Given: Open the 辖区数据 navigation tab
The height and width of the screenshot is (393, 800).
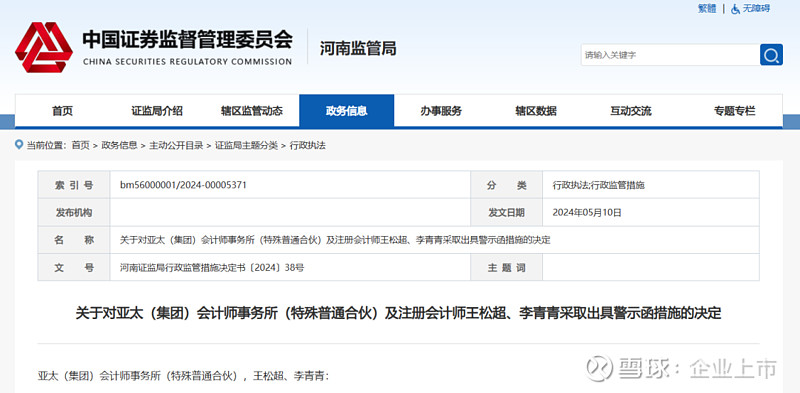Looking at the screenshot, I should (x=536, y=111).
